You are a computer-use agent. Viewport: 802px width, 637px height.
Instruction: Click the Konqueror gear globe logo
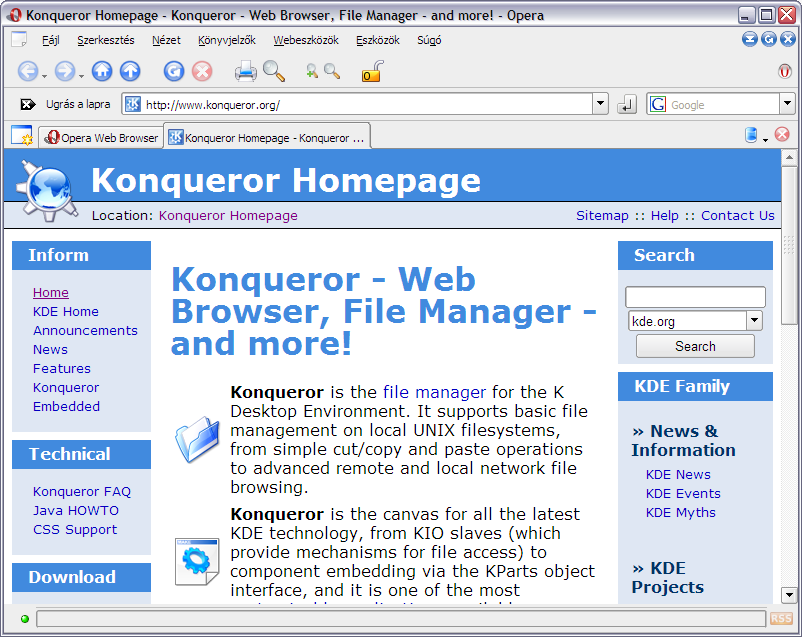pos(46,191)
